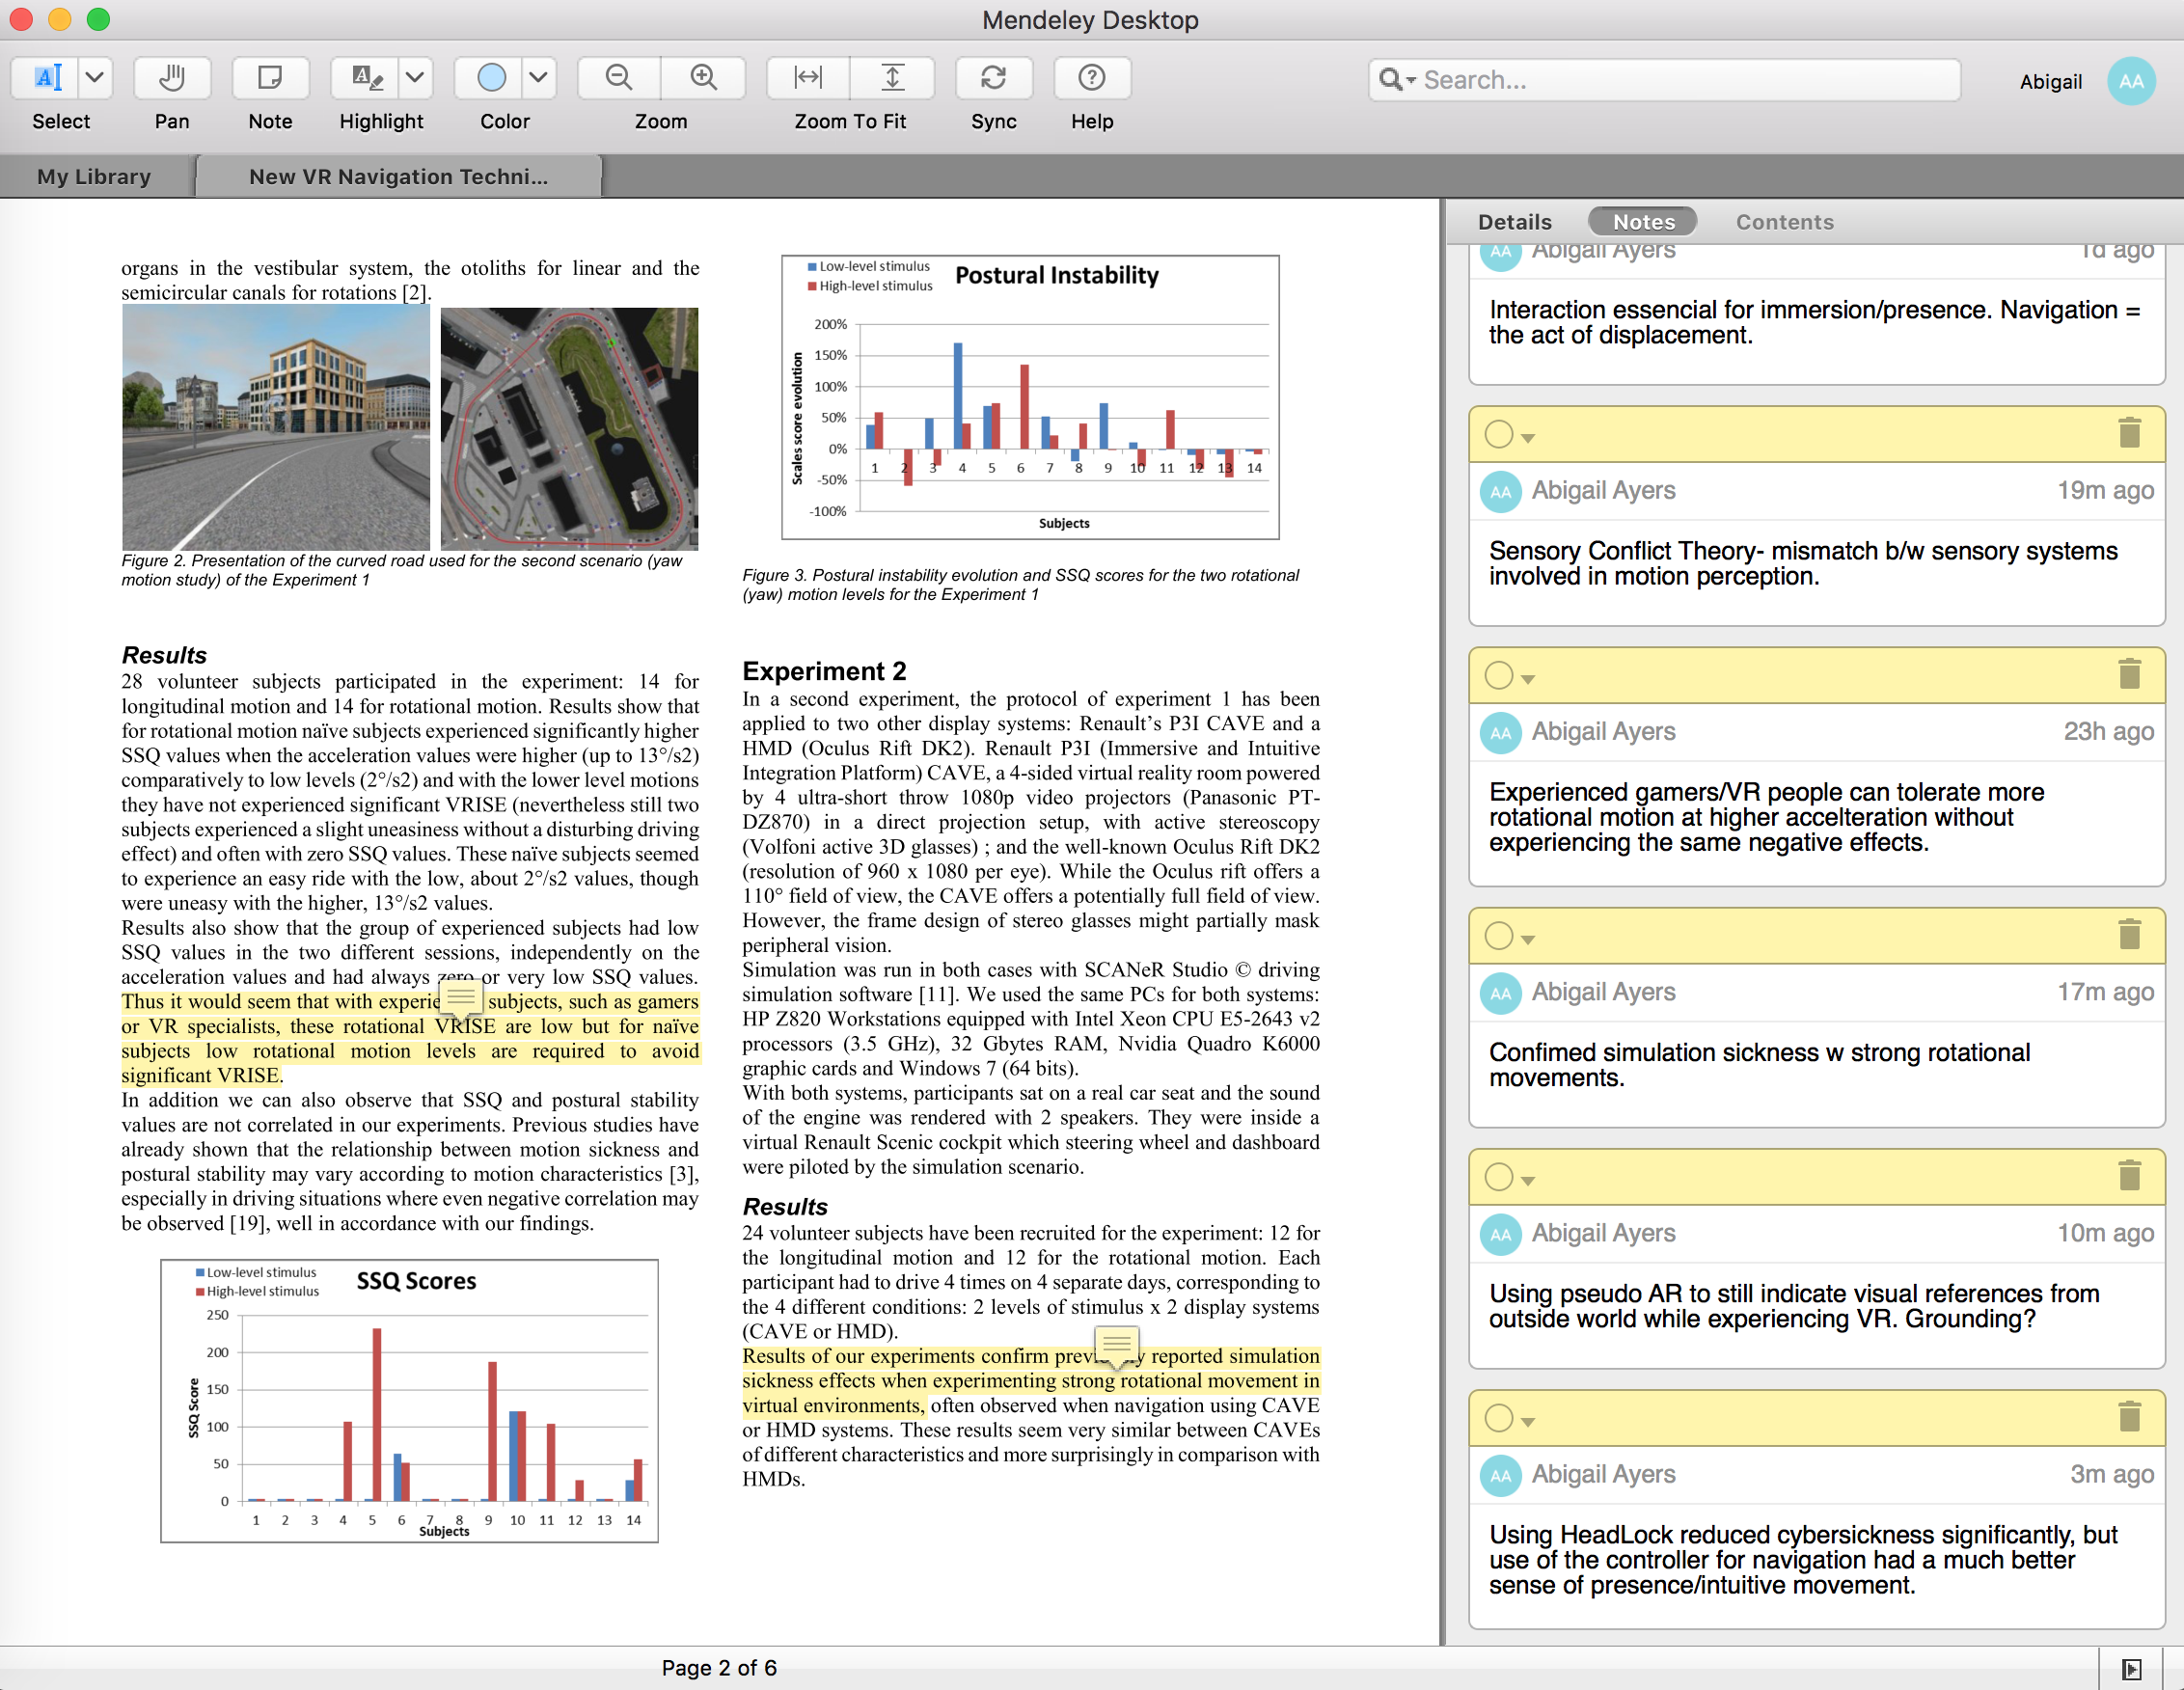
Task: Add a sticky Note with Note tool
Action: tap(270, 78)
